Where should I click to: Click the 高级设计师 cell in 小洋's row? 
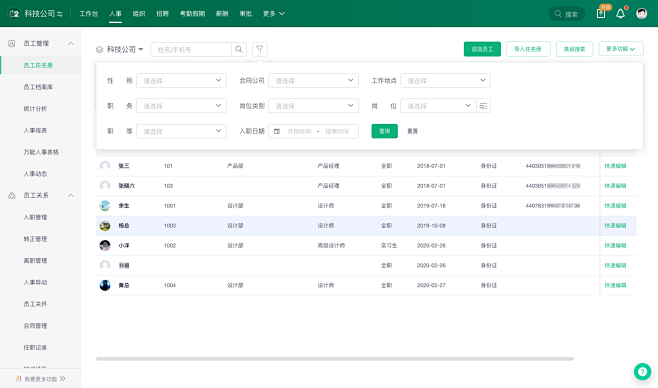(x=331, y=245)
